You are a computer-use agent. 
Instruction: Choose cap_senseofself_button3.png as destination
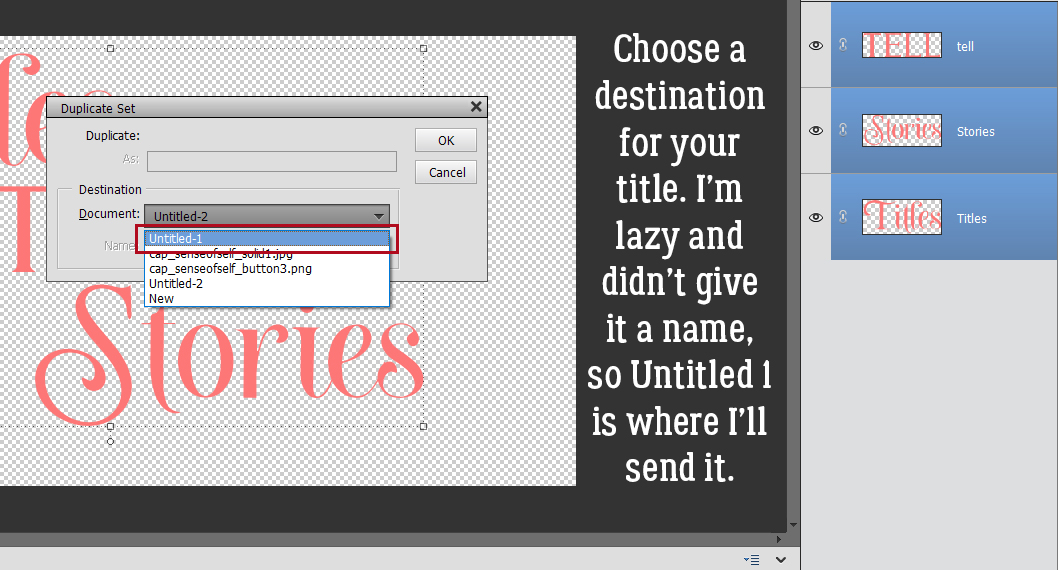pos(267,268)
